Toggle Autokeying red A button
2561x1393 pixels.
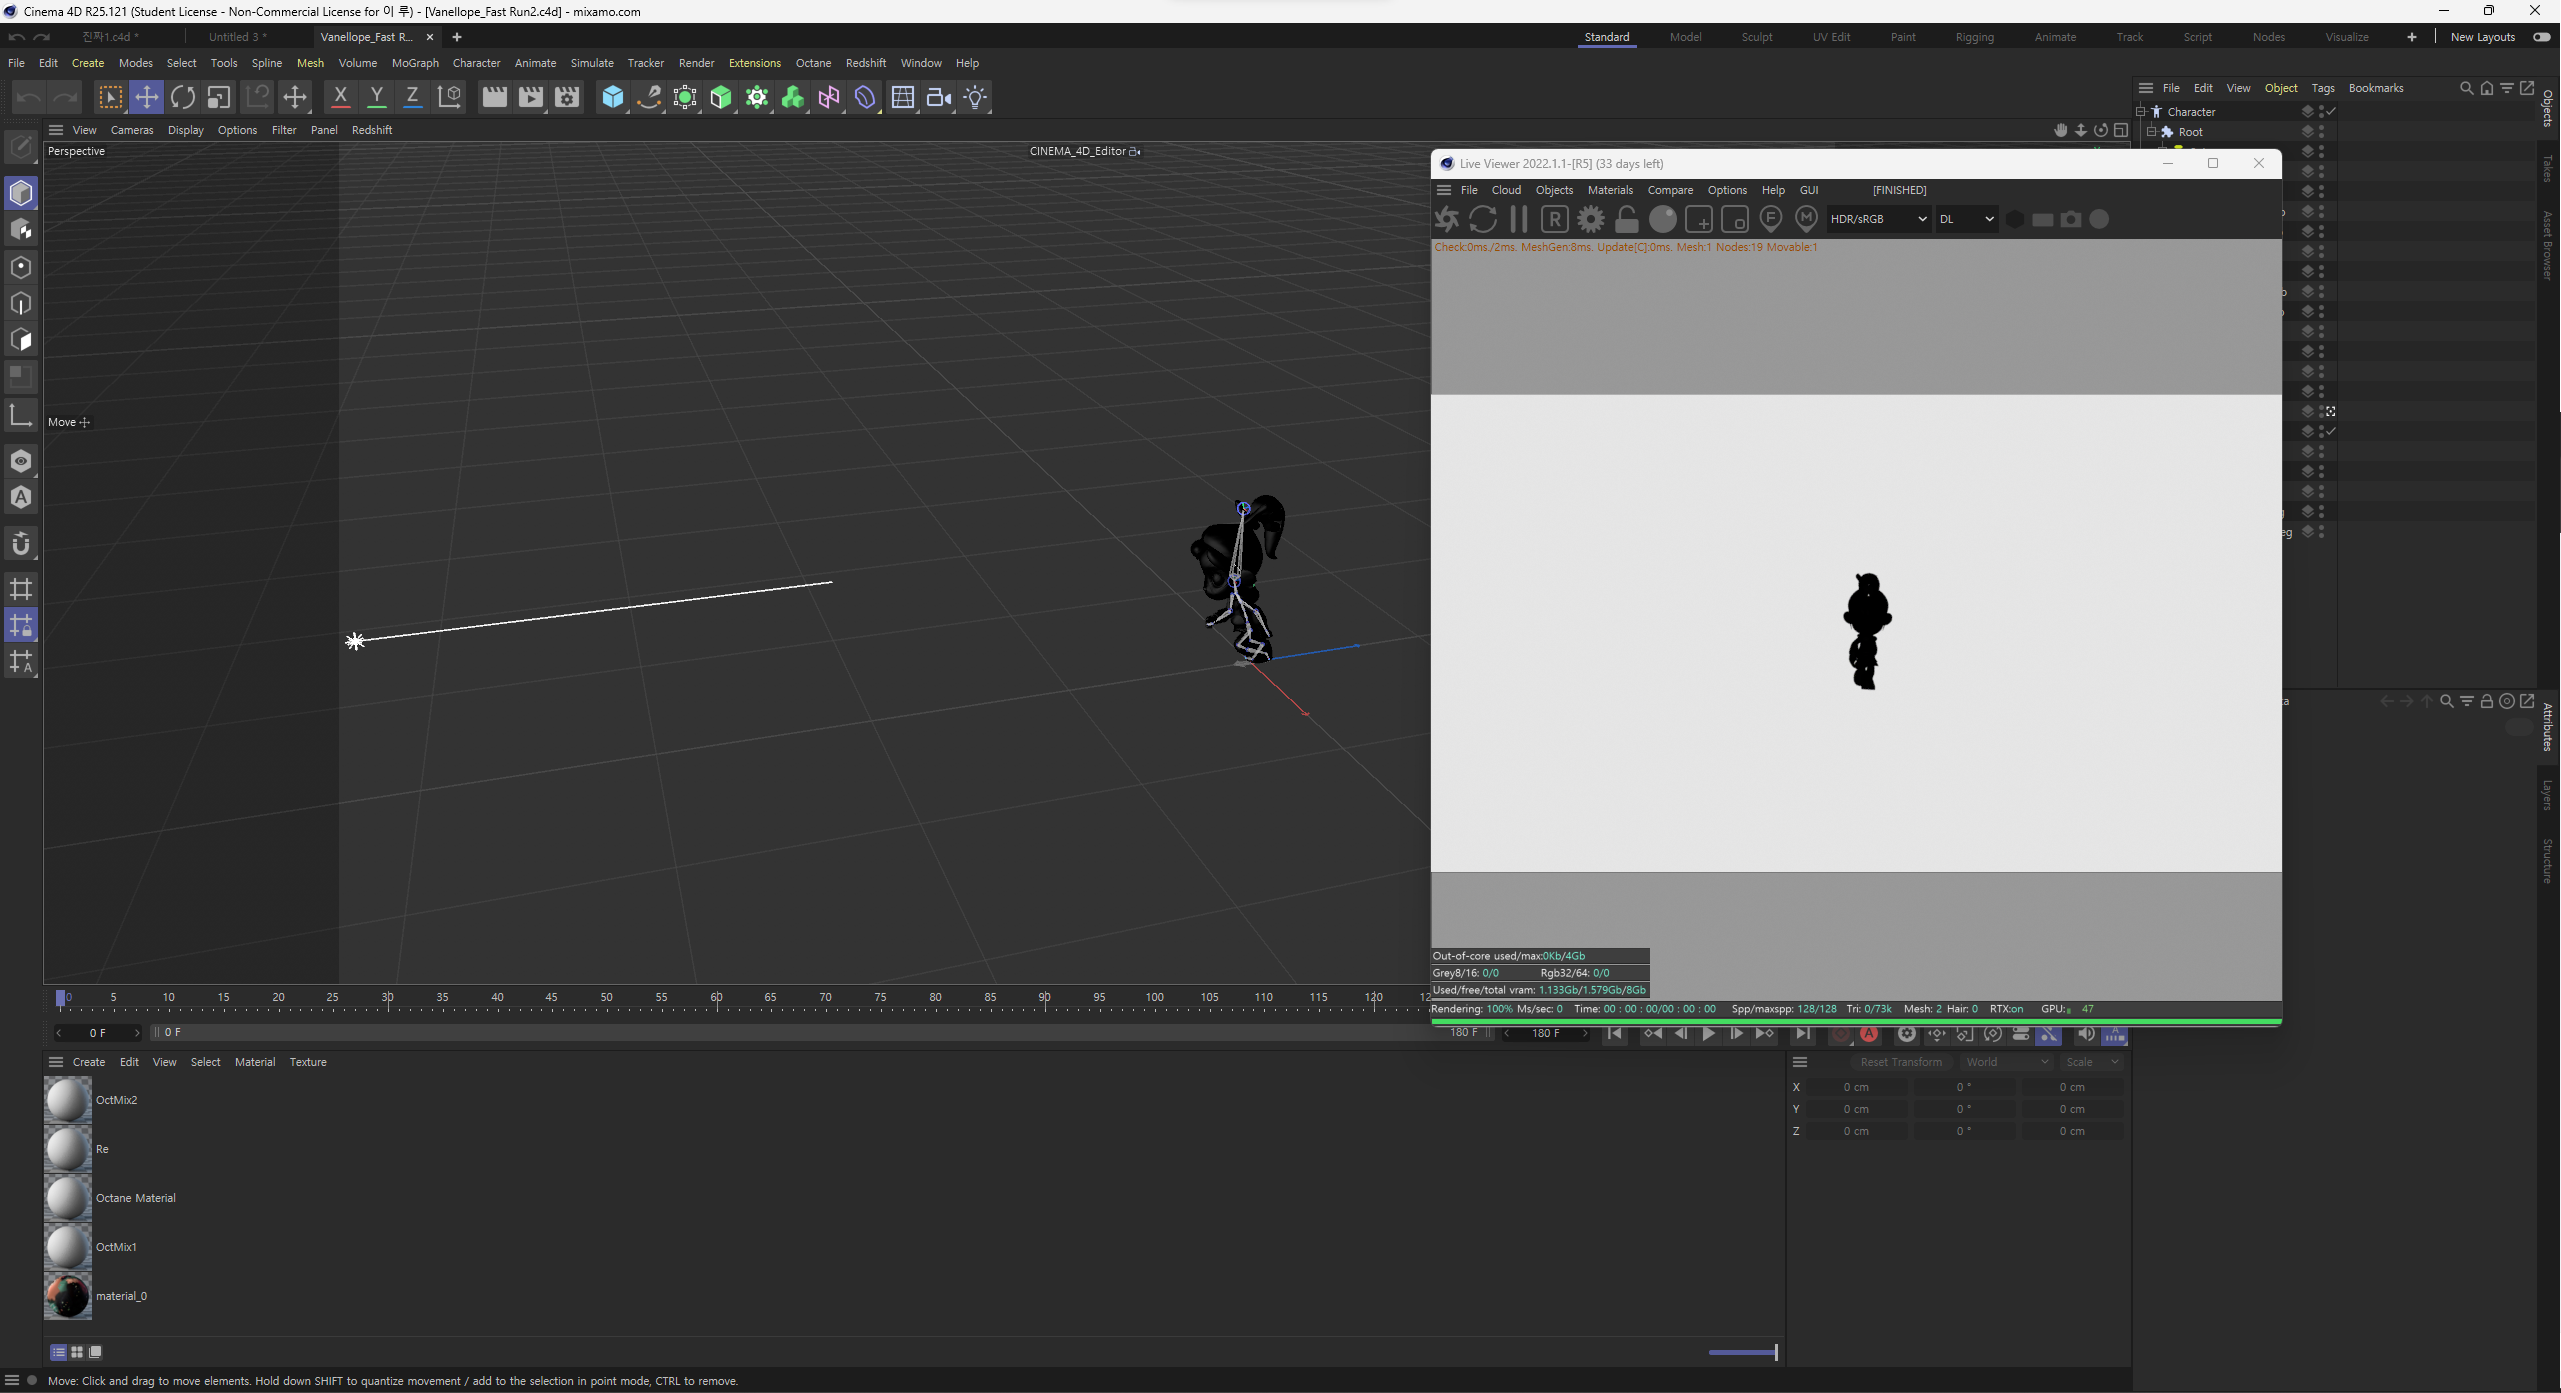[1869, 1034]
